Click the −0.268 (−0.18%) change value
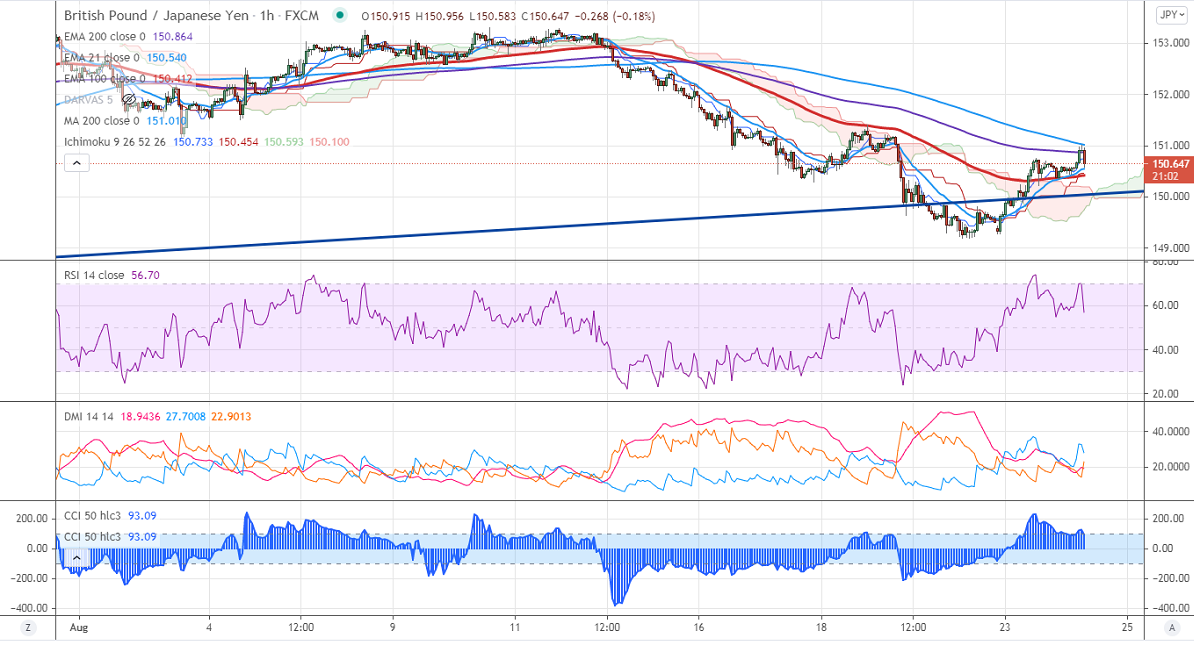This screenshot has width=1194, height=646. pyautogui.click(x=615, y=16)
